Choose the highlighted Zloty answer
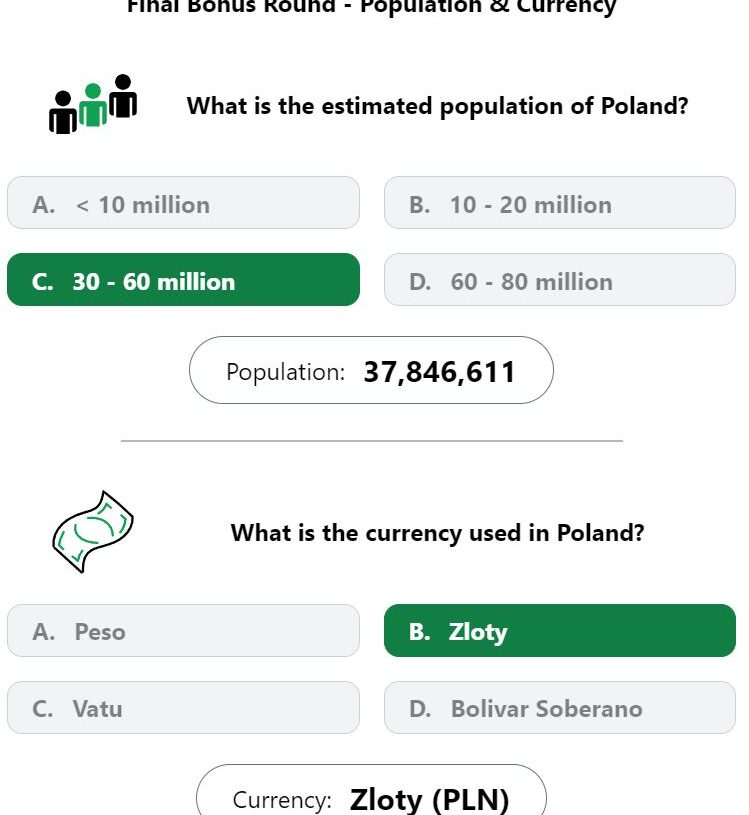This screenshot has width=749, height=815. 560,630
